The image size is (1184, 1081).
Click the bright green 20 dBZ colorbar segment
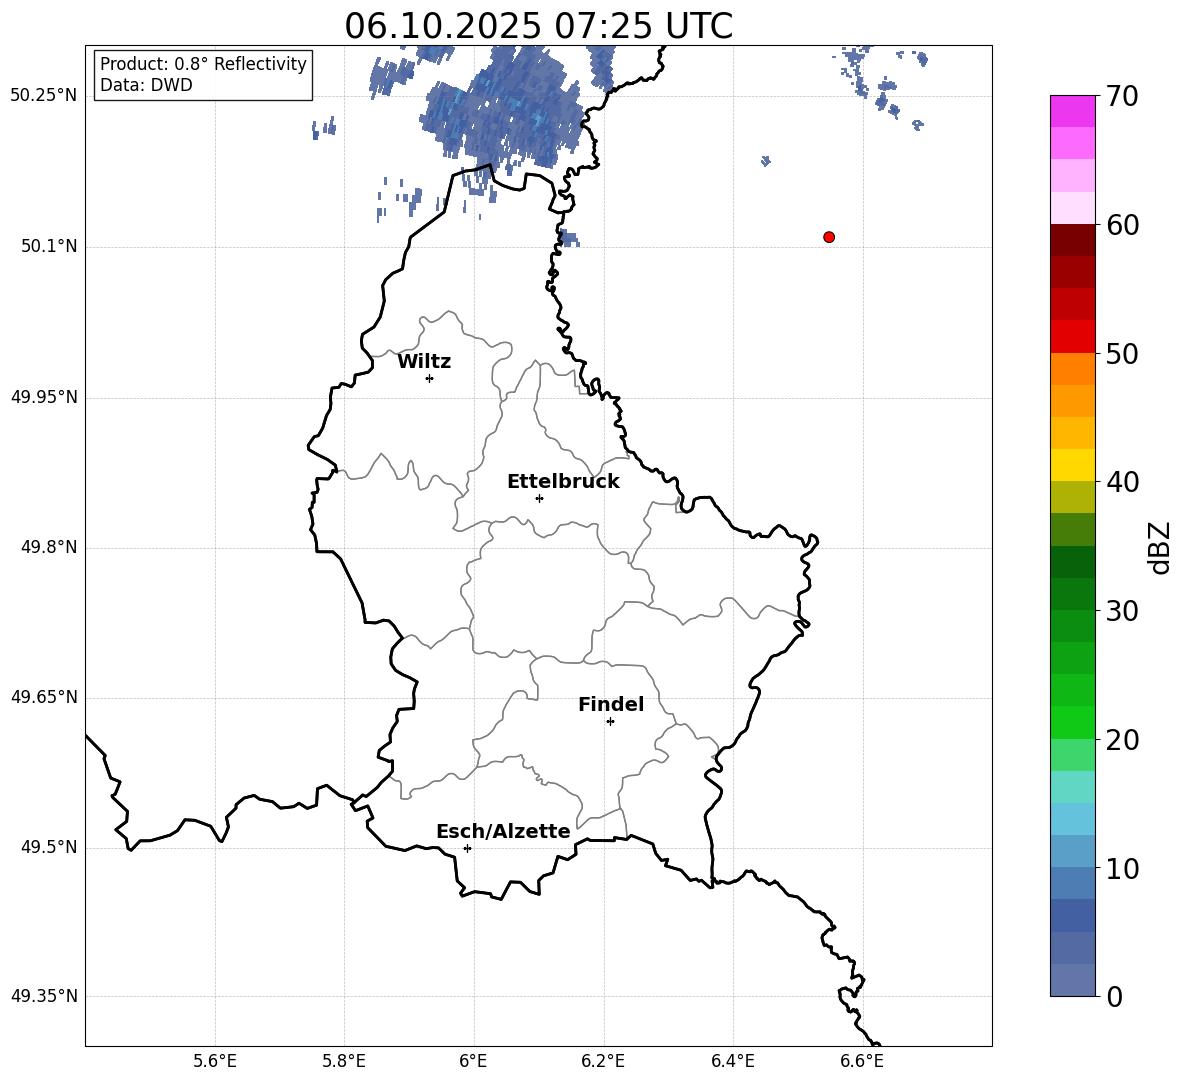tap(1072, 722)
